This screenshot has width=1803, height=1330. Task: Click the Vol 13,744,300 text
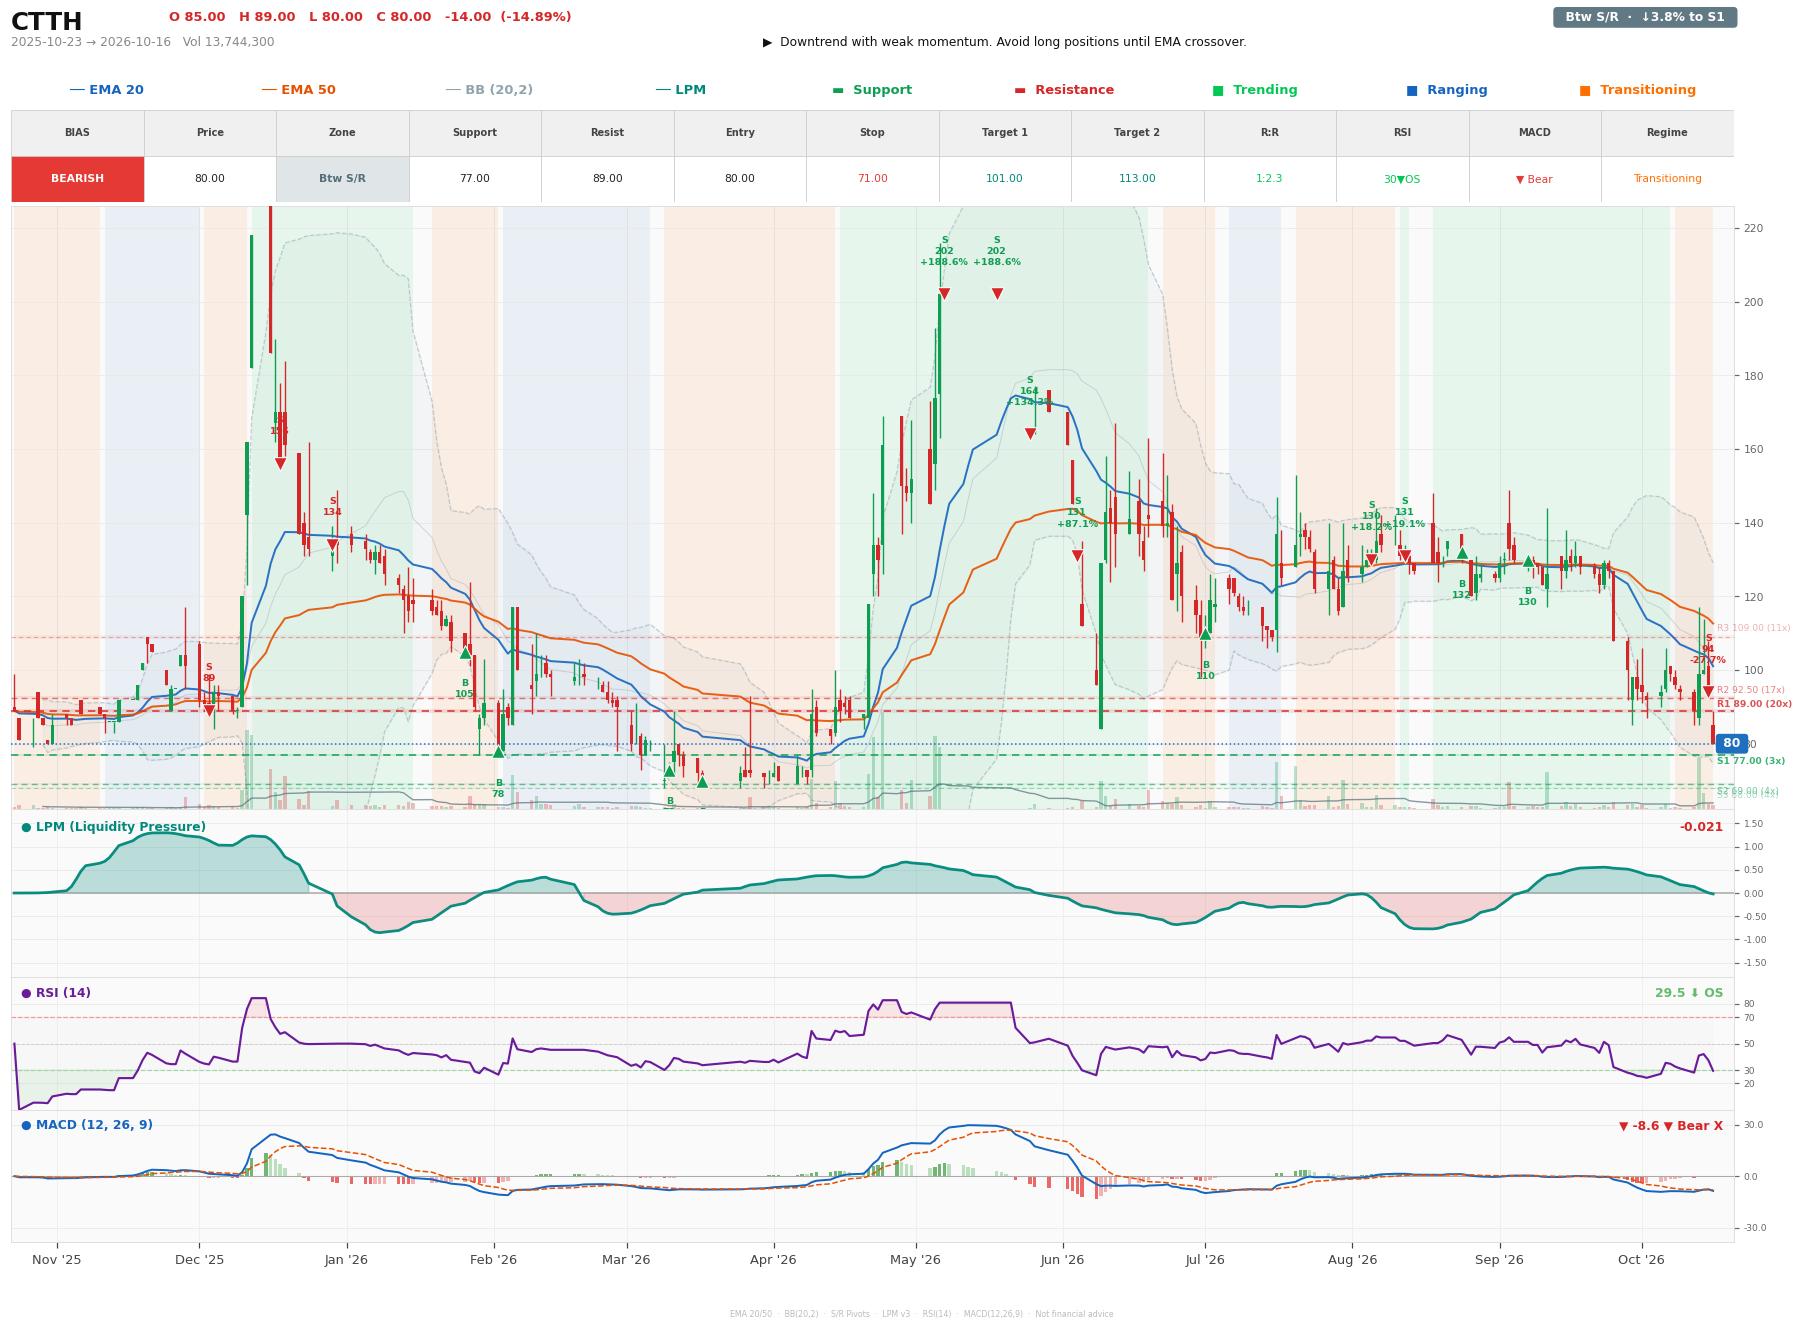[228, 42]
